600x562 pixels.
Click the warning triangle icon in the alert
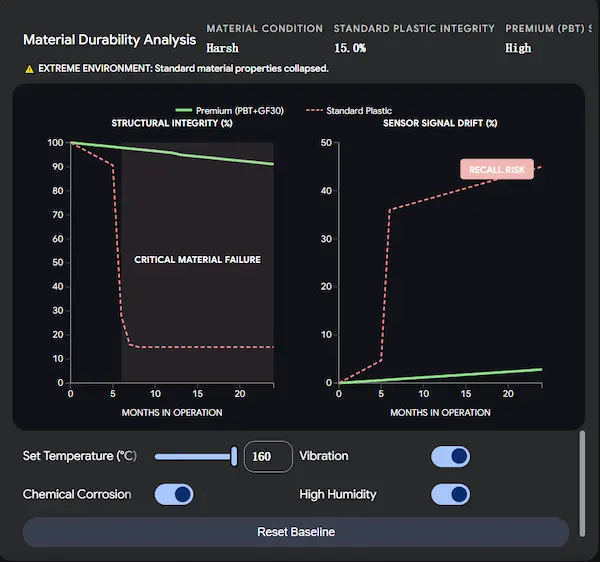29,69
